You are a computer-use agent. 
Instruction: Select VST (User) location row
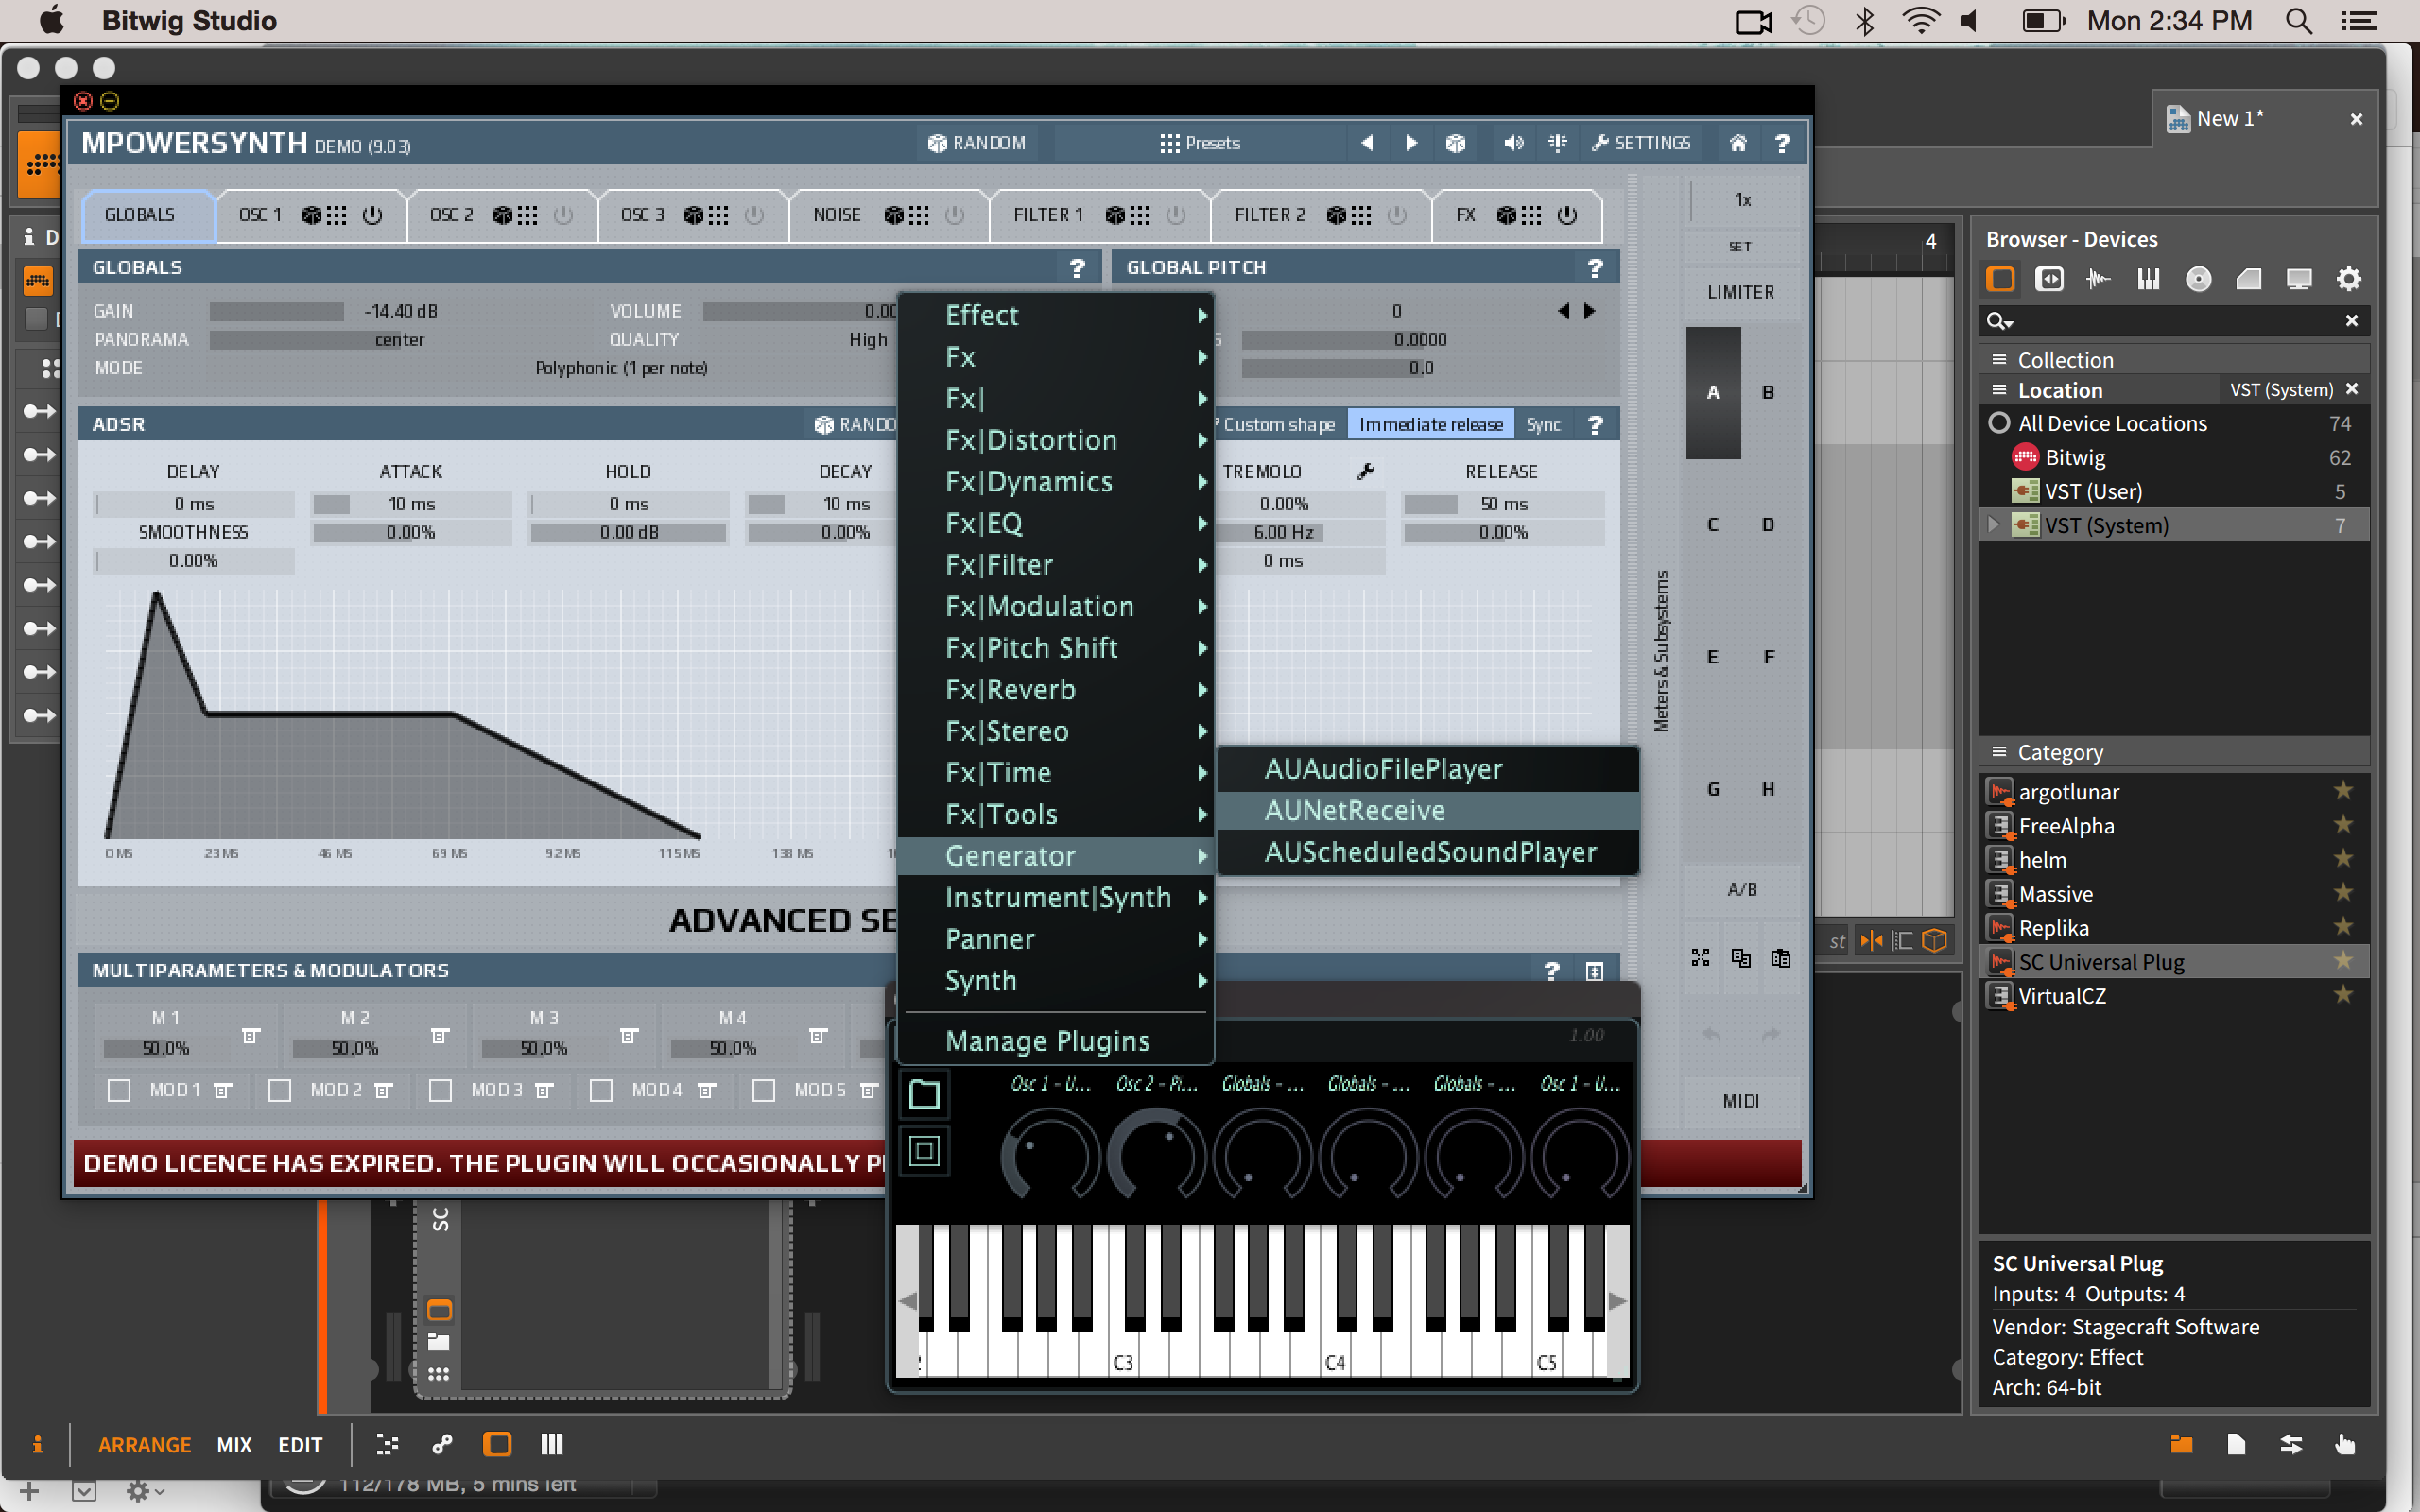[x=2174, y=492]
